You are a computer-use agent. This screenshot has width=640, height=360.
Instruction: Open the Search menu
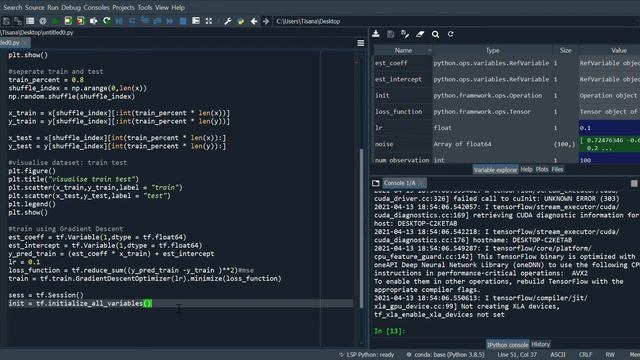(12, 7)
